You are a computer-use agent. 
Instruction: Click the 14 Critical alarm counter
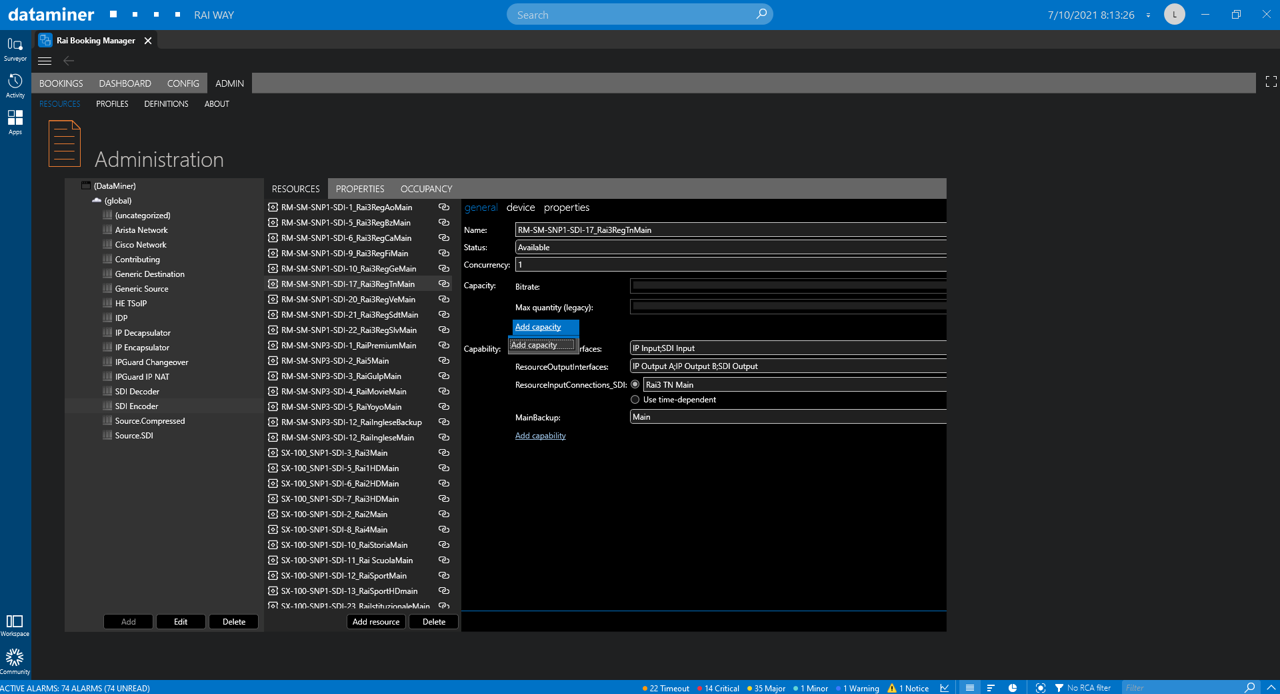point(717,688)
